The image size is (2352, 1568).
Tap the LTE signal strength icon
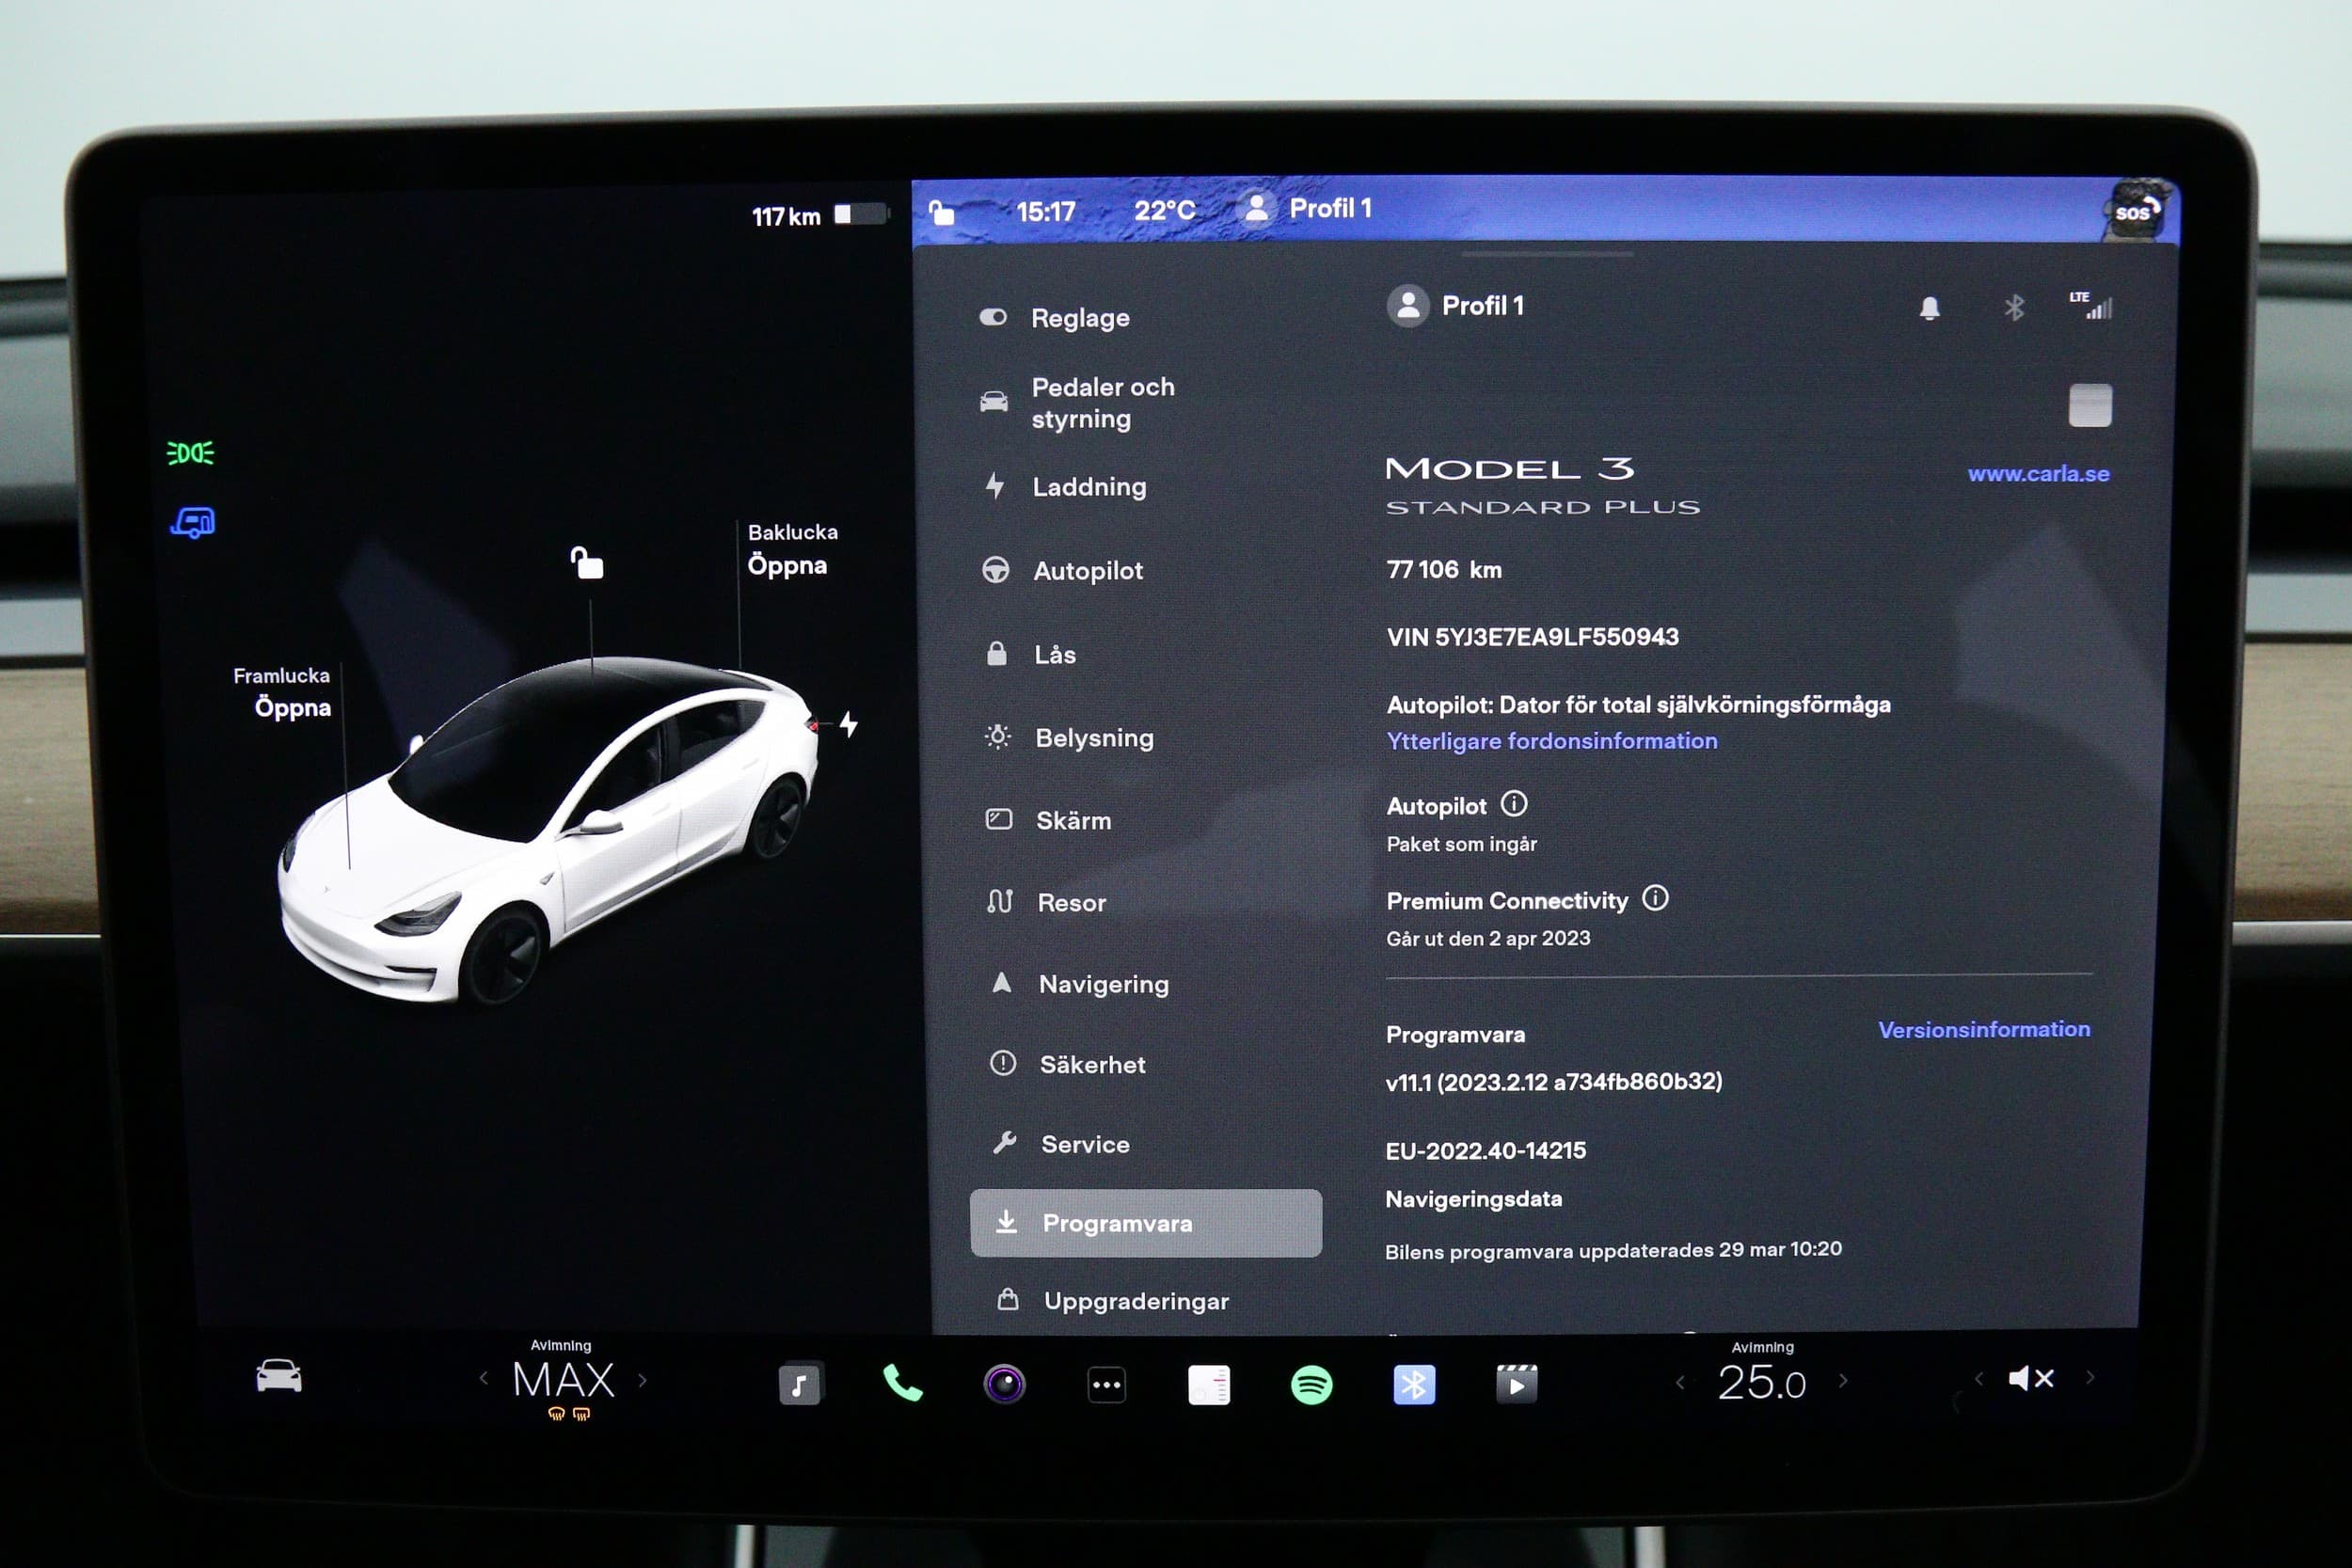2091,305
